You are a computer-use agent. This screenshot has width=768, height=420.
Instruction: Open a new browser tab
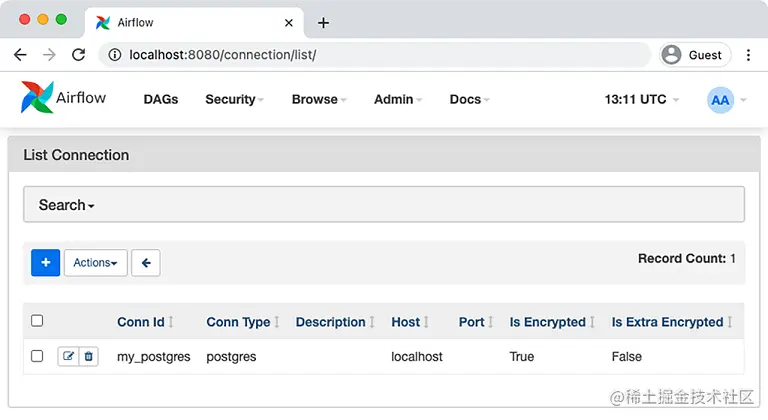pos(323,23)
